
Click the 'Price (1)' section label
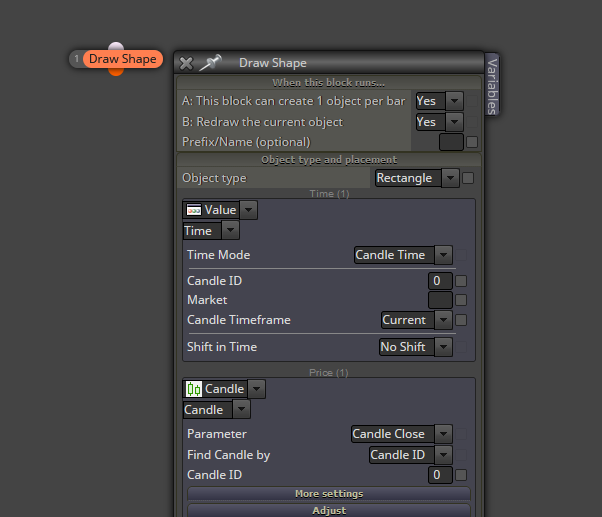pyautogui.click(x=329, y=373)
